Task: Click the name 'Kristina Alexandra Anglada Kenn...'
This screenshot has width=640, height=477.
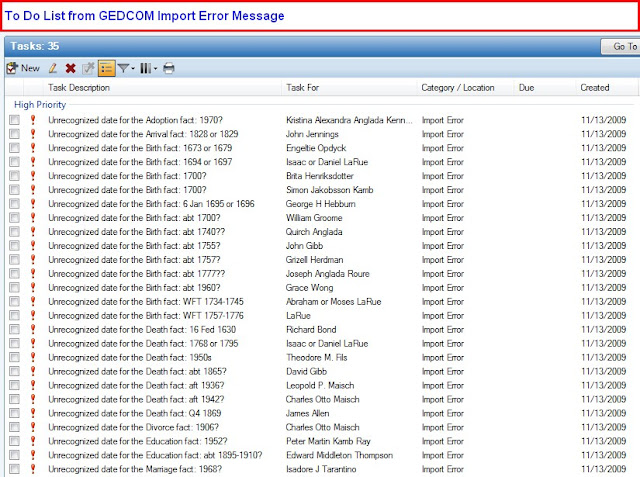Action: [x=349, y=120]
